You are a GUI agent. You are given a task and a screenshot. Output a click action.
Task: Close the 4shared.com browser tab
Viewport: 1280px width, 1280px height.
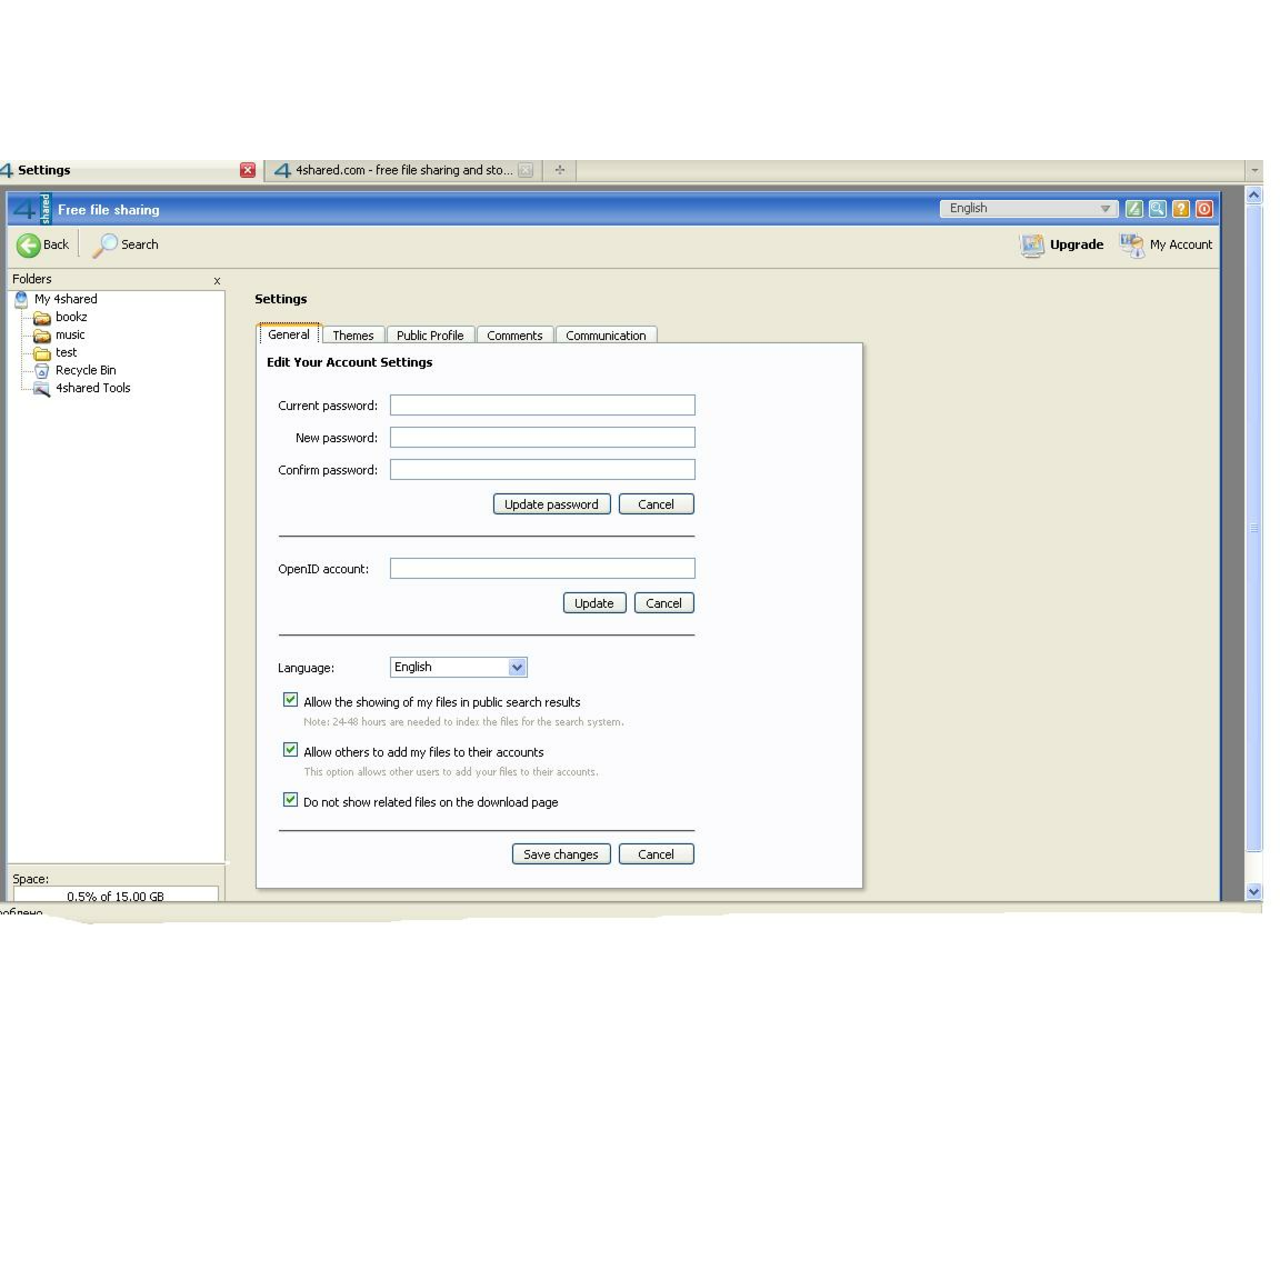526,170
